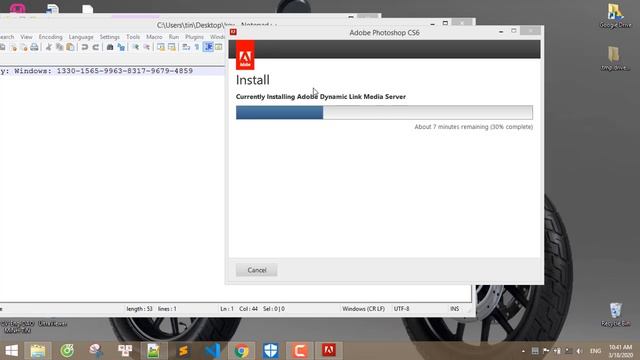Click the Save All icon in Notepad++ toolbar
Image resolution: width=640 pixels, height=360 pixels.
(x=3, y=47)
